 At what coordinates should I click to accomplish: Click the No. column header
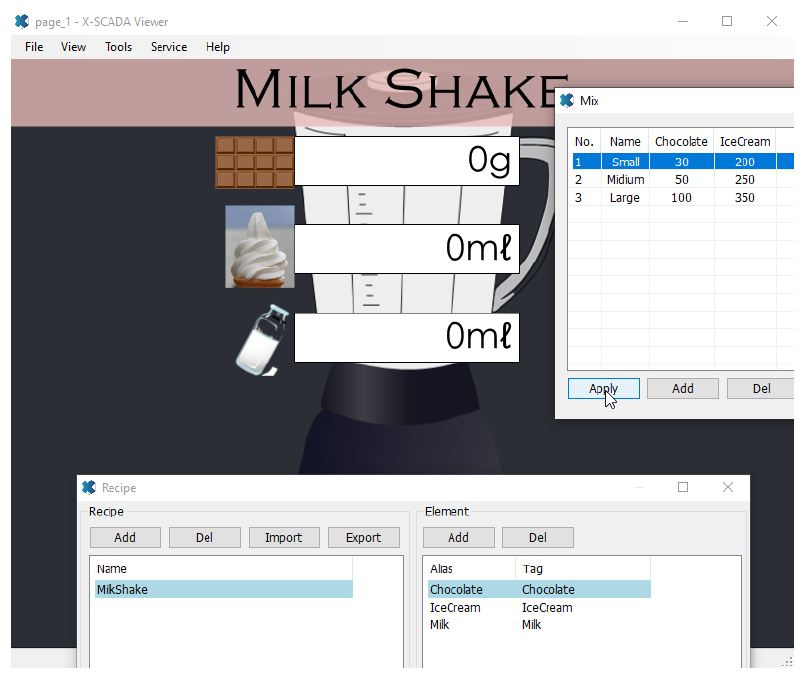pyautogui.click(x=584, y=141)
